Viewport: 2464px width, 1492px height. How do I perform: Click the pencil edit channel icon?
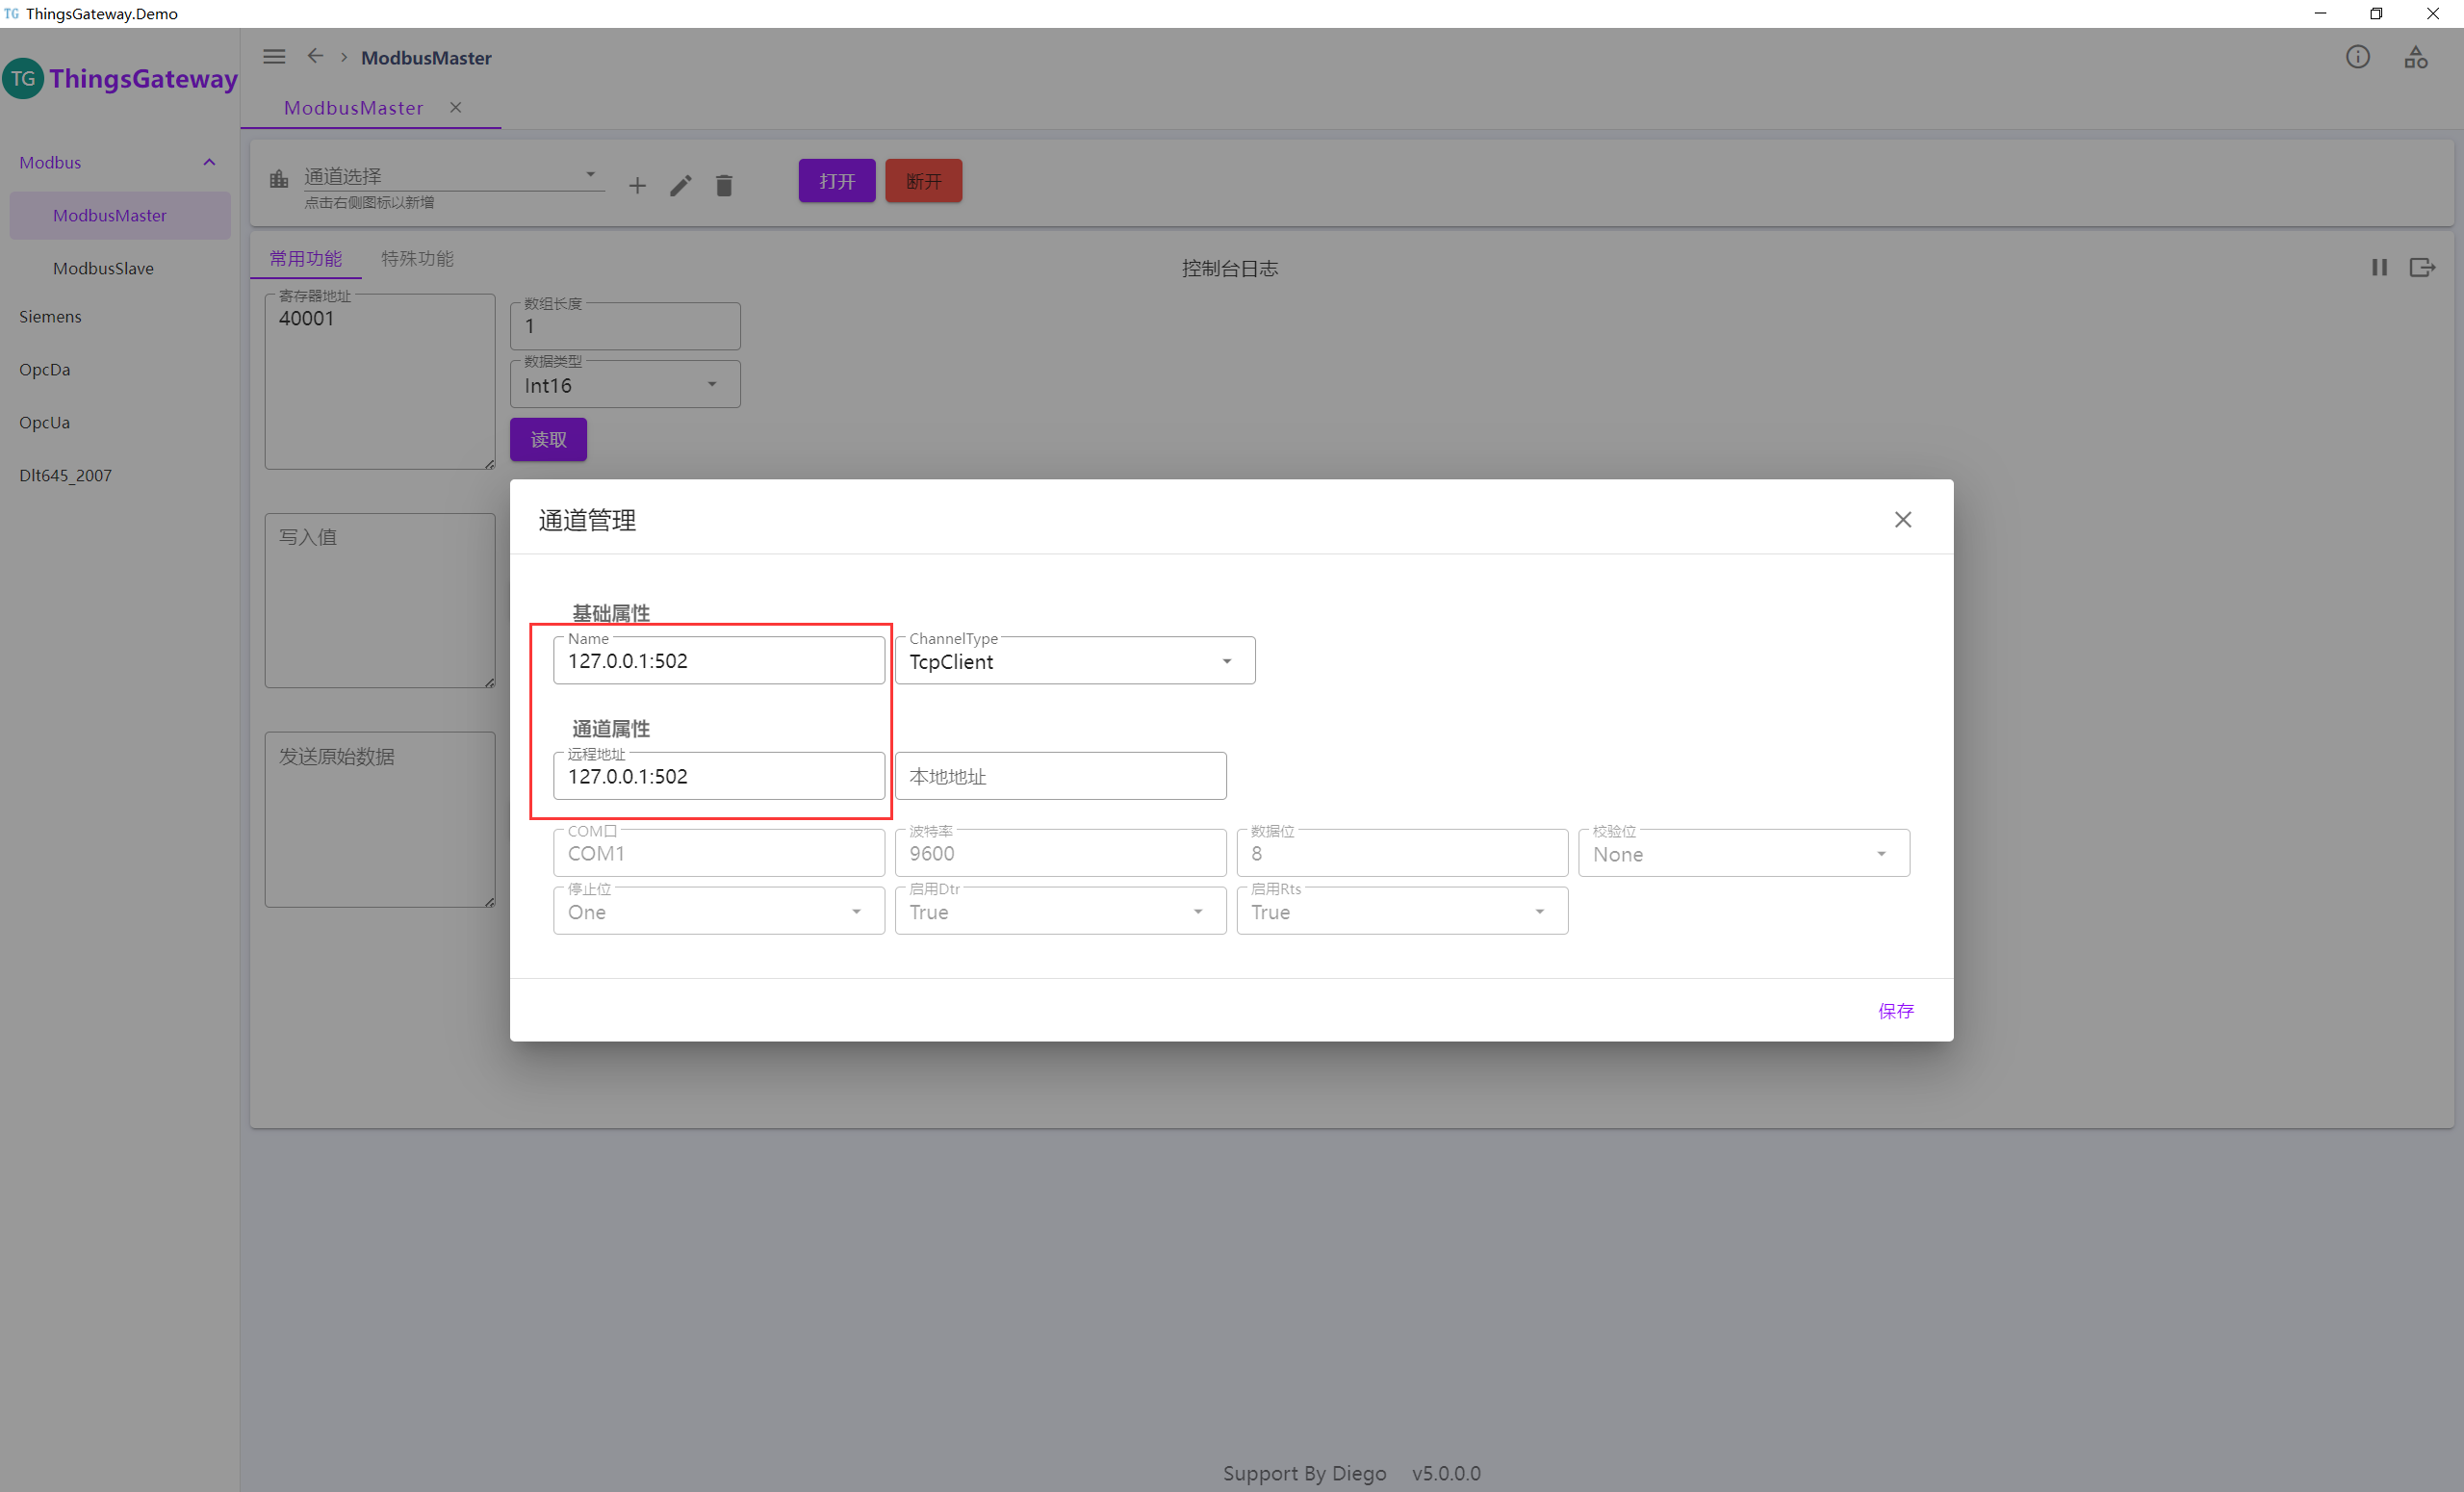point(680,185)
